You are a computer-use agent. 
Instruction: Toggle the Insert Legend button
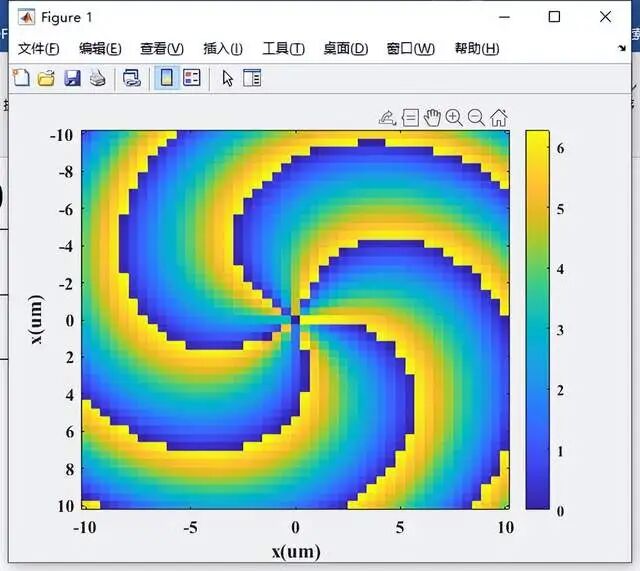[x=191, y=78]
